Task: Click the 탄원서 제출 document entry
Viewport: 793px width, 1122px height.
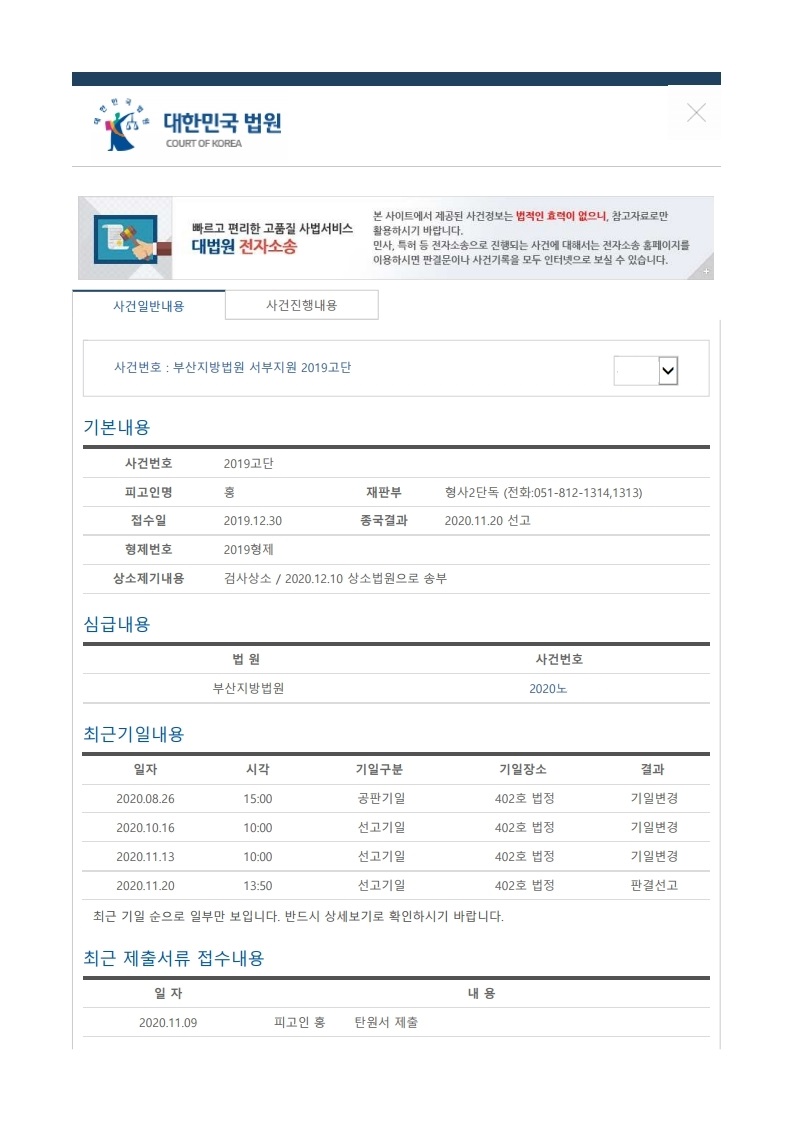Action: (x=386, y=1023)
